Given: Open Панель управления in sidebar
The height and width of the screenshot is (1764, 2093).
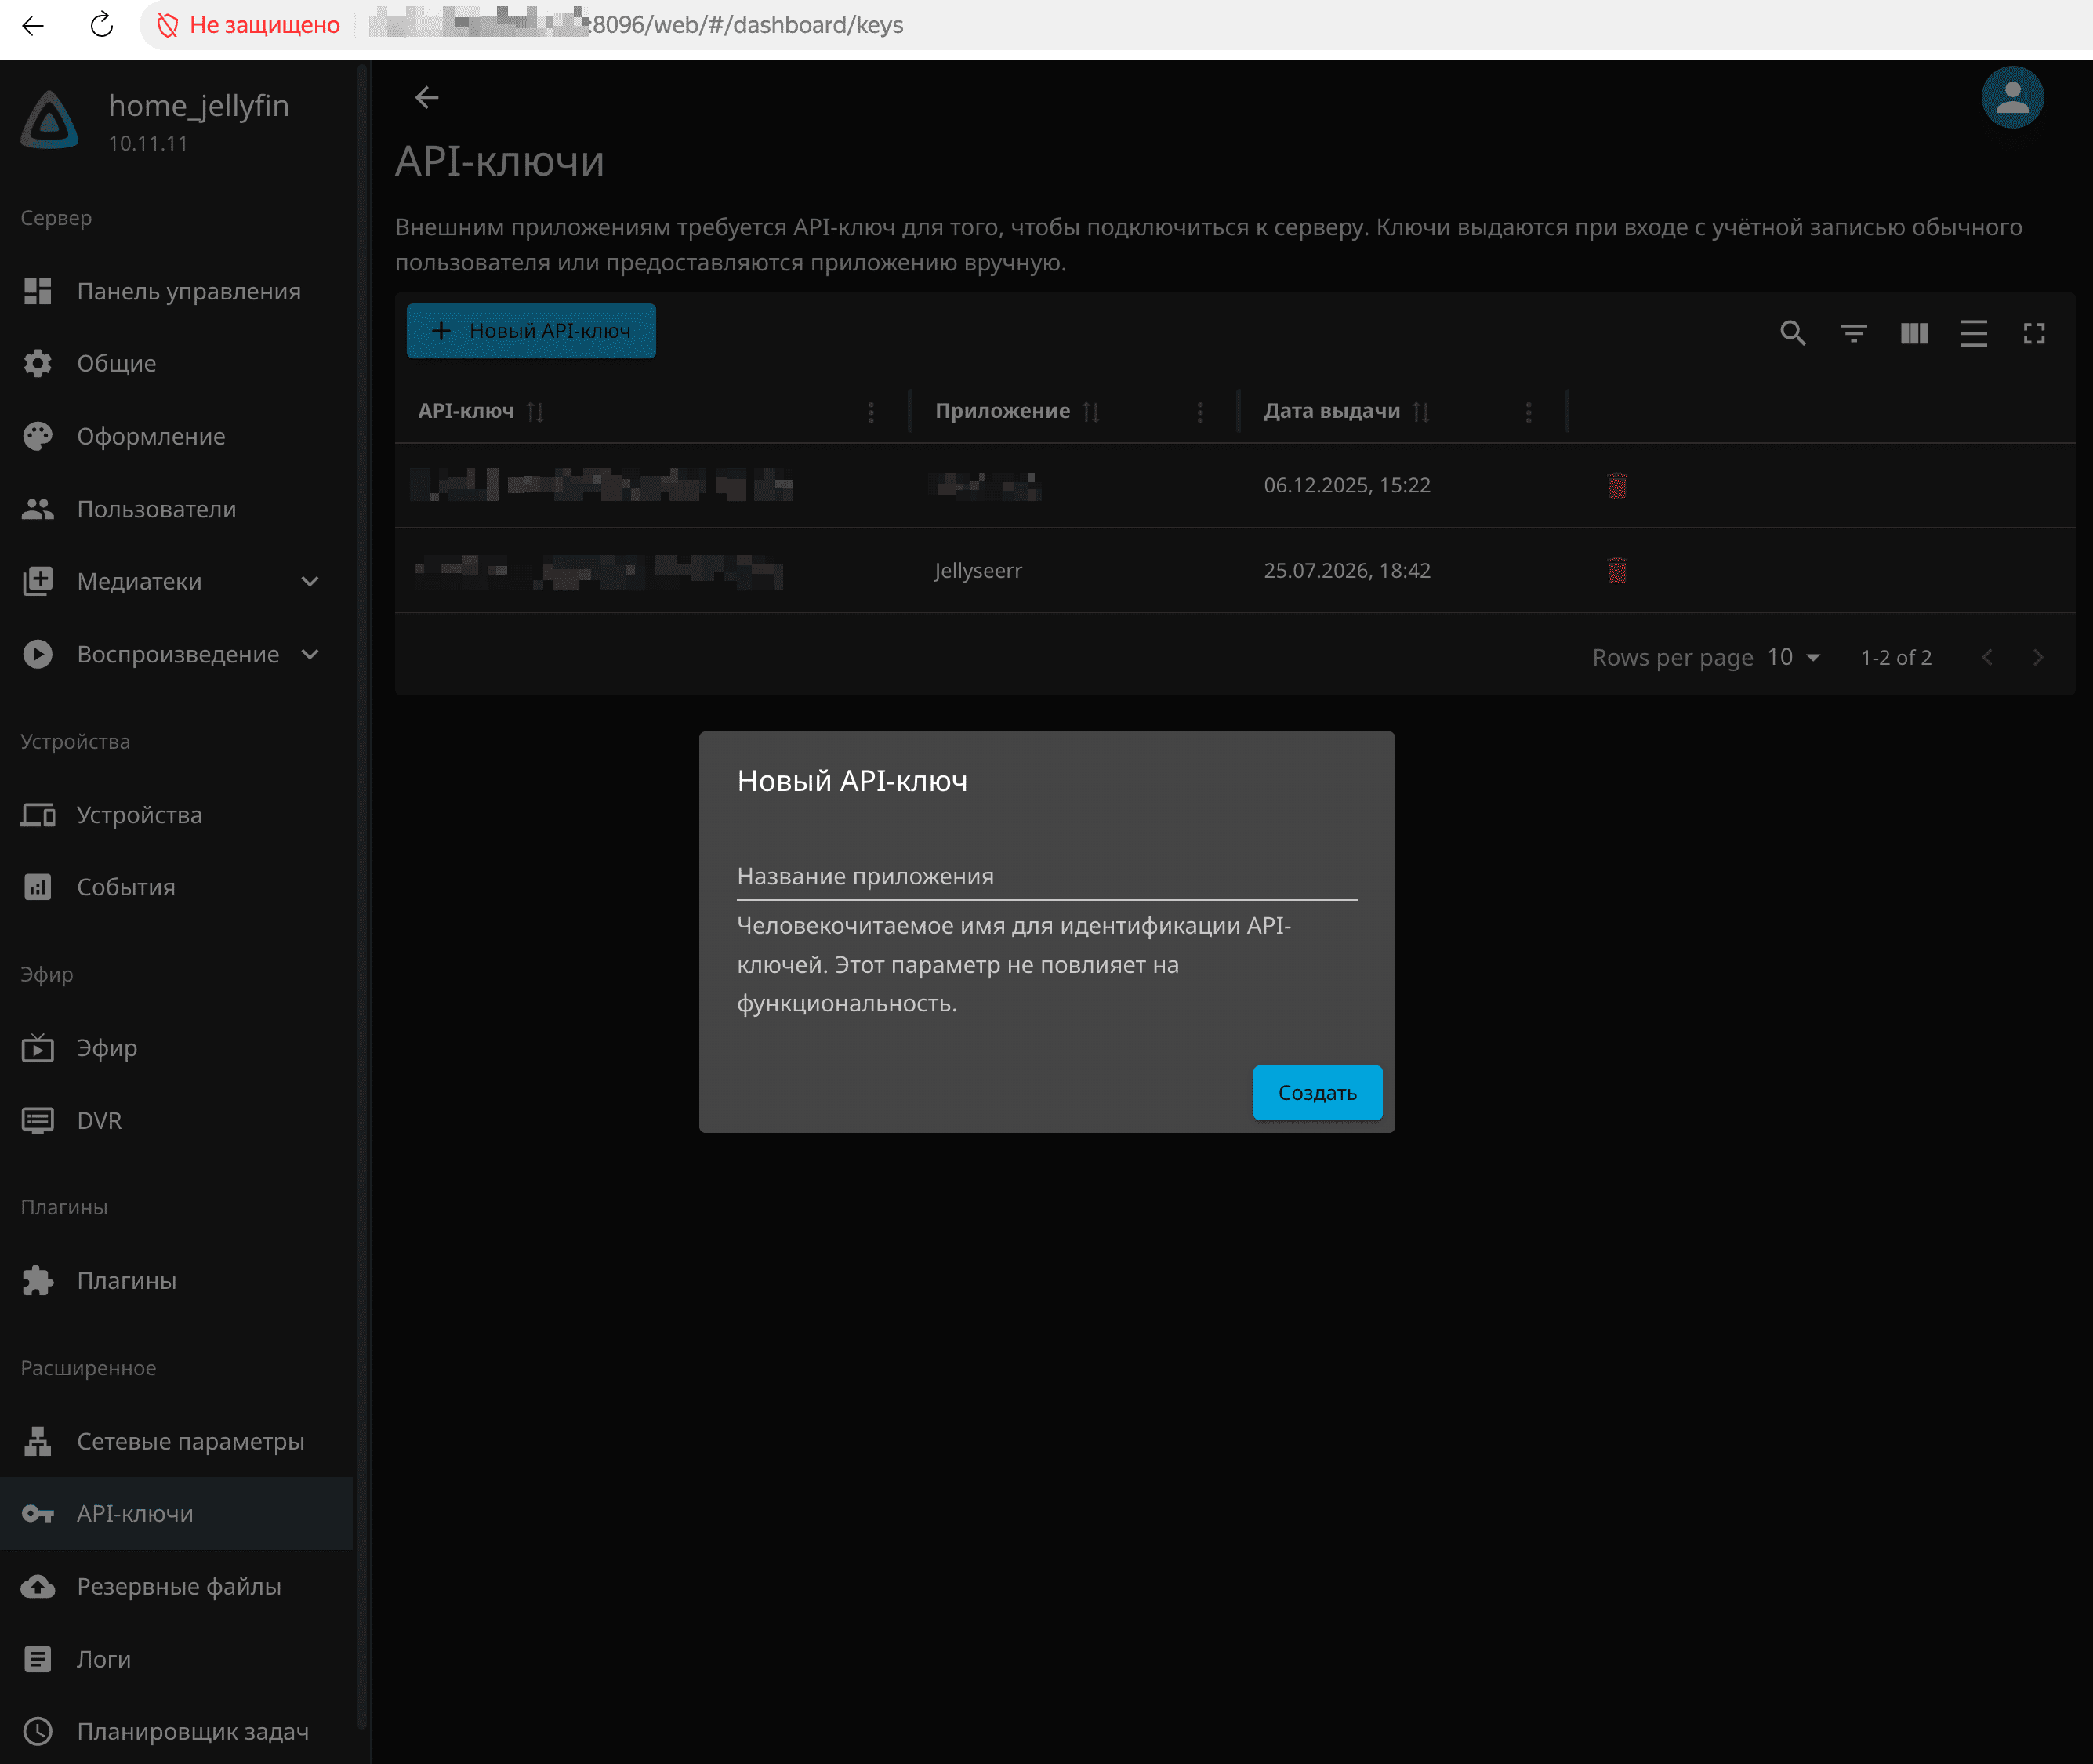Looking at the screenshot, I should pos(176,291).
